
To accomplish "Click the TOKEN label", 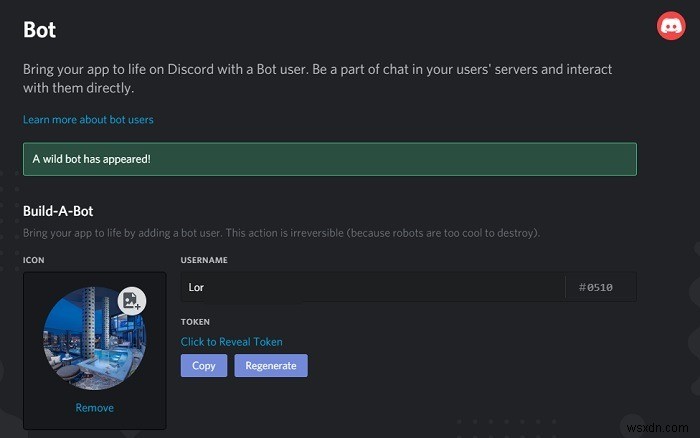I will (x=195, y=321).
